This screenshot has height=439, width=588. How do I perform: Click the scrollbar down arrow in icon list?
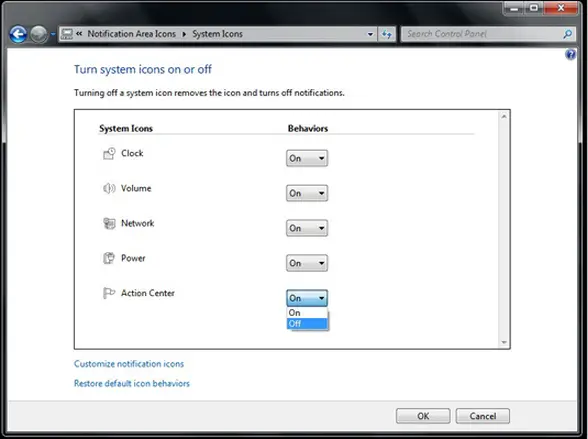point(504,342)
